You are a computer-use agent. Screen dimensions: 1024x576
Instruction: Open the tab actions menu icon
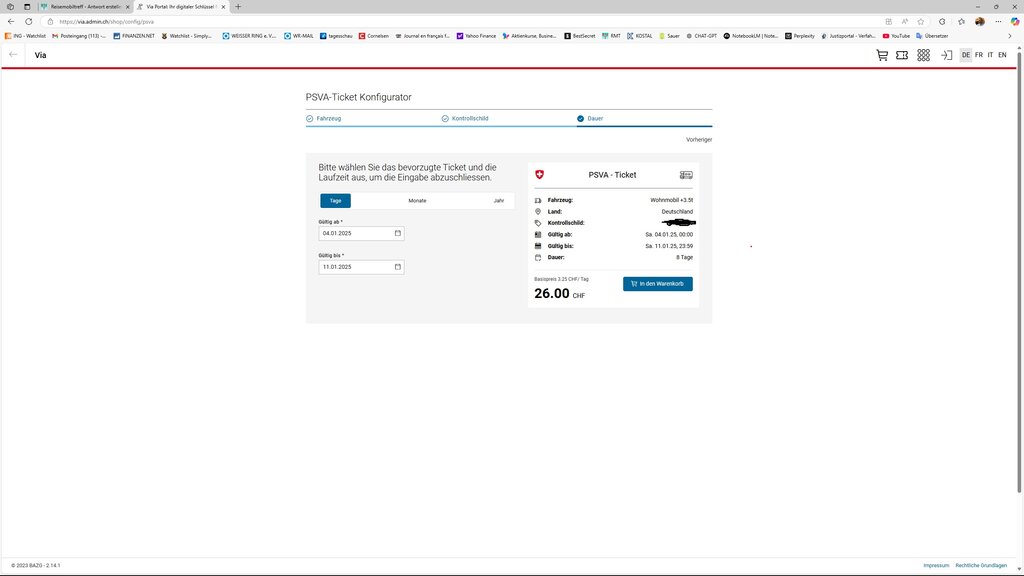(27, 7)
